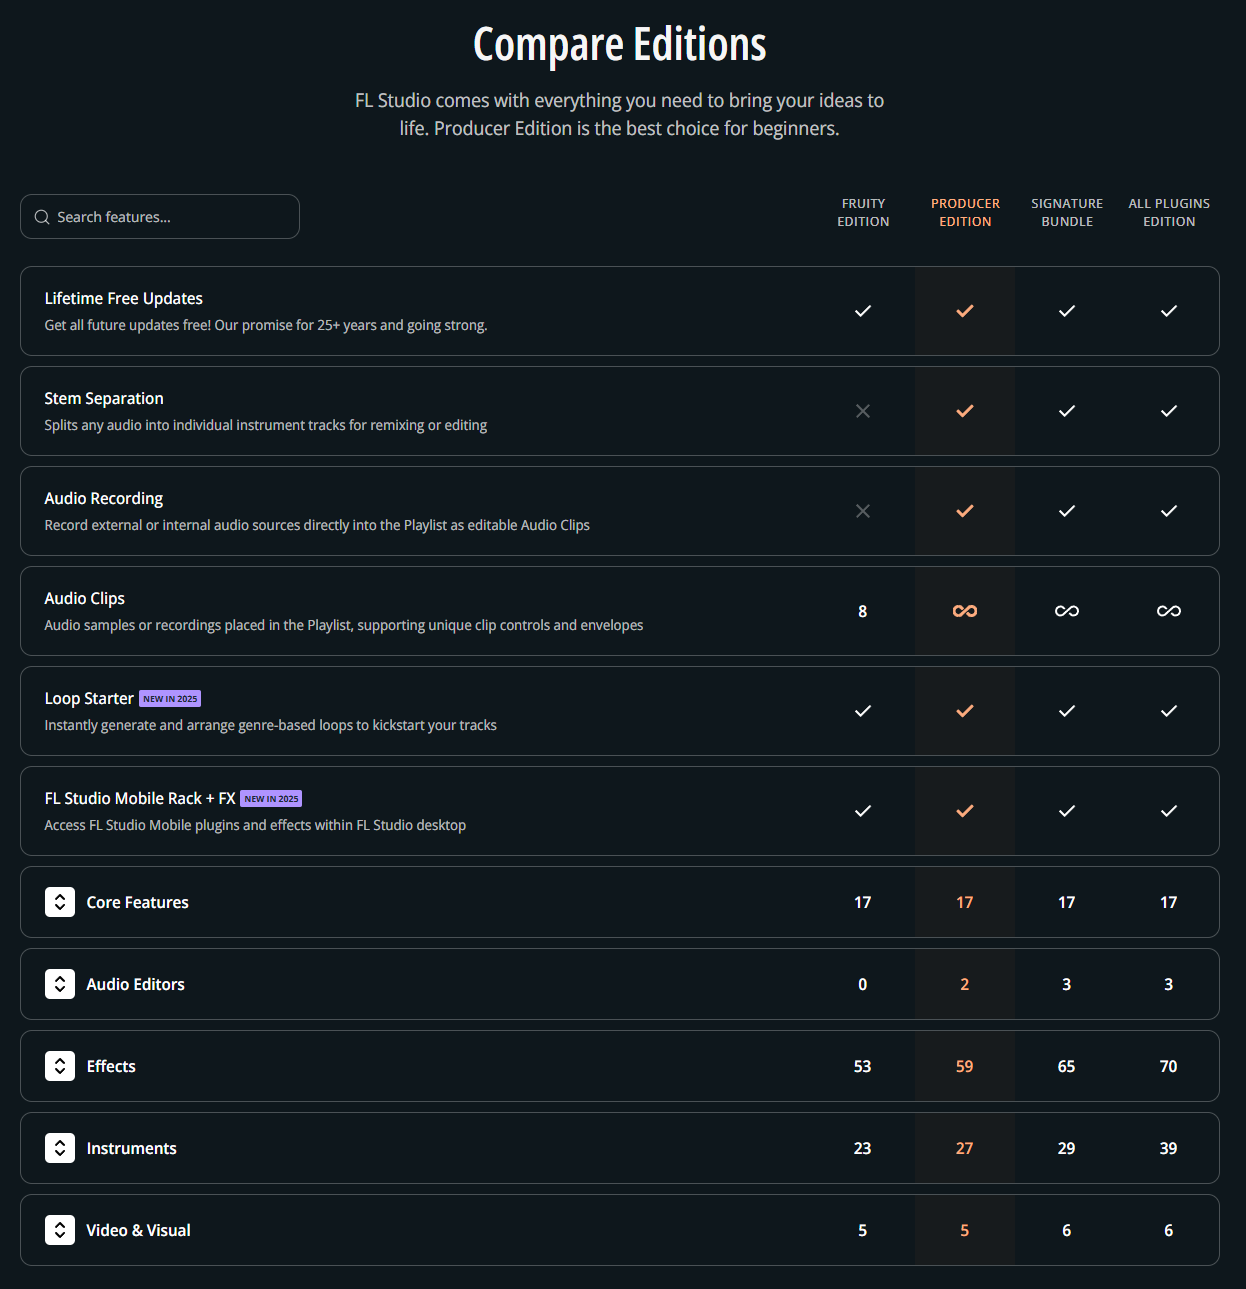Select the Producer Edition column header
The height and width of the screenshot is (1289, 1246).
coord(965,212)
